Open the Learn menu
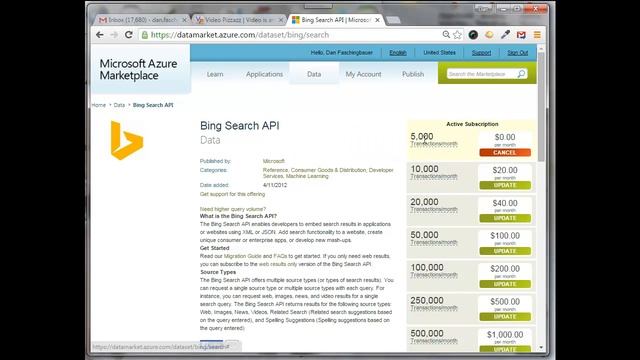Viewport: 640px width, 360px height. 215,74
